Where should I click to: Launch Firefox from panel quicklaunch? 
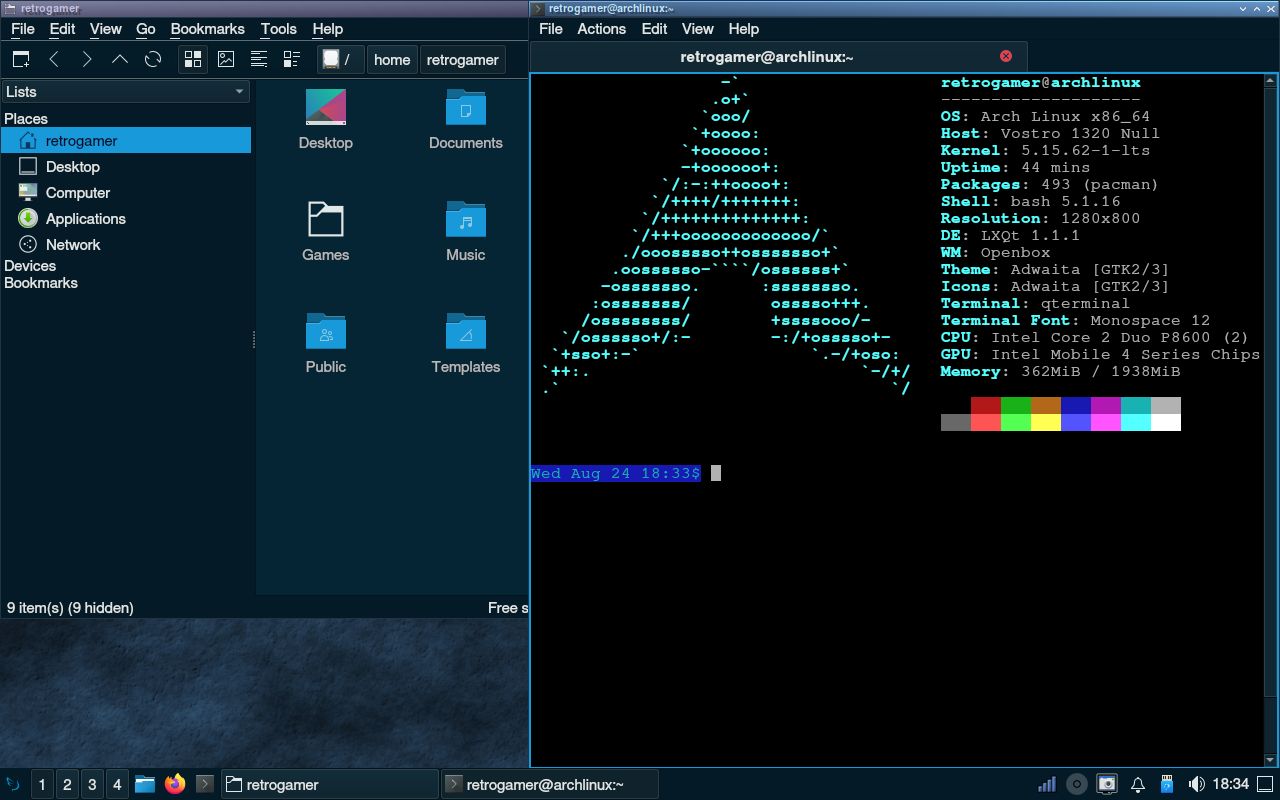(175, 784)
